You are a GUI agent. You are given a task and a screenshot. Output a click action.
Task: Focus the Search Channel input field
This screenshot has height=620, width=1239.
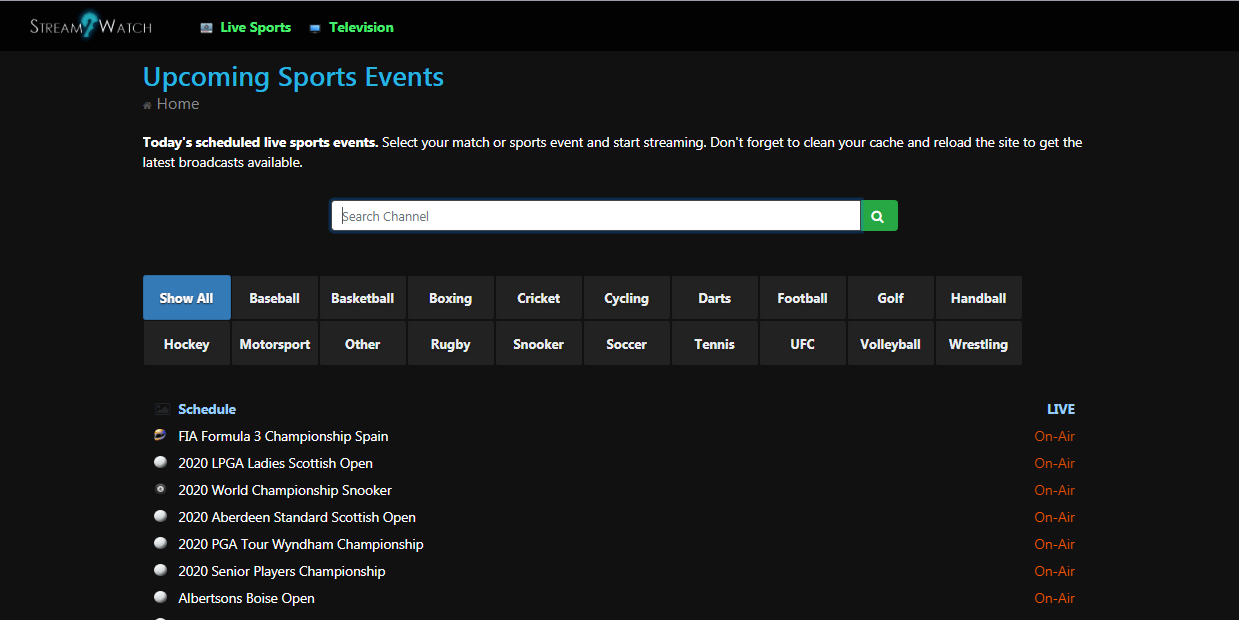[x=596, y=216]
